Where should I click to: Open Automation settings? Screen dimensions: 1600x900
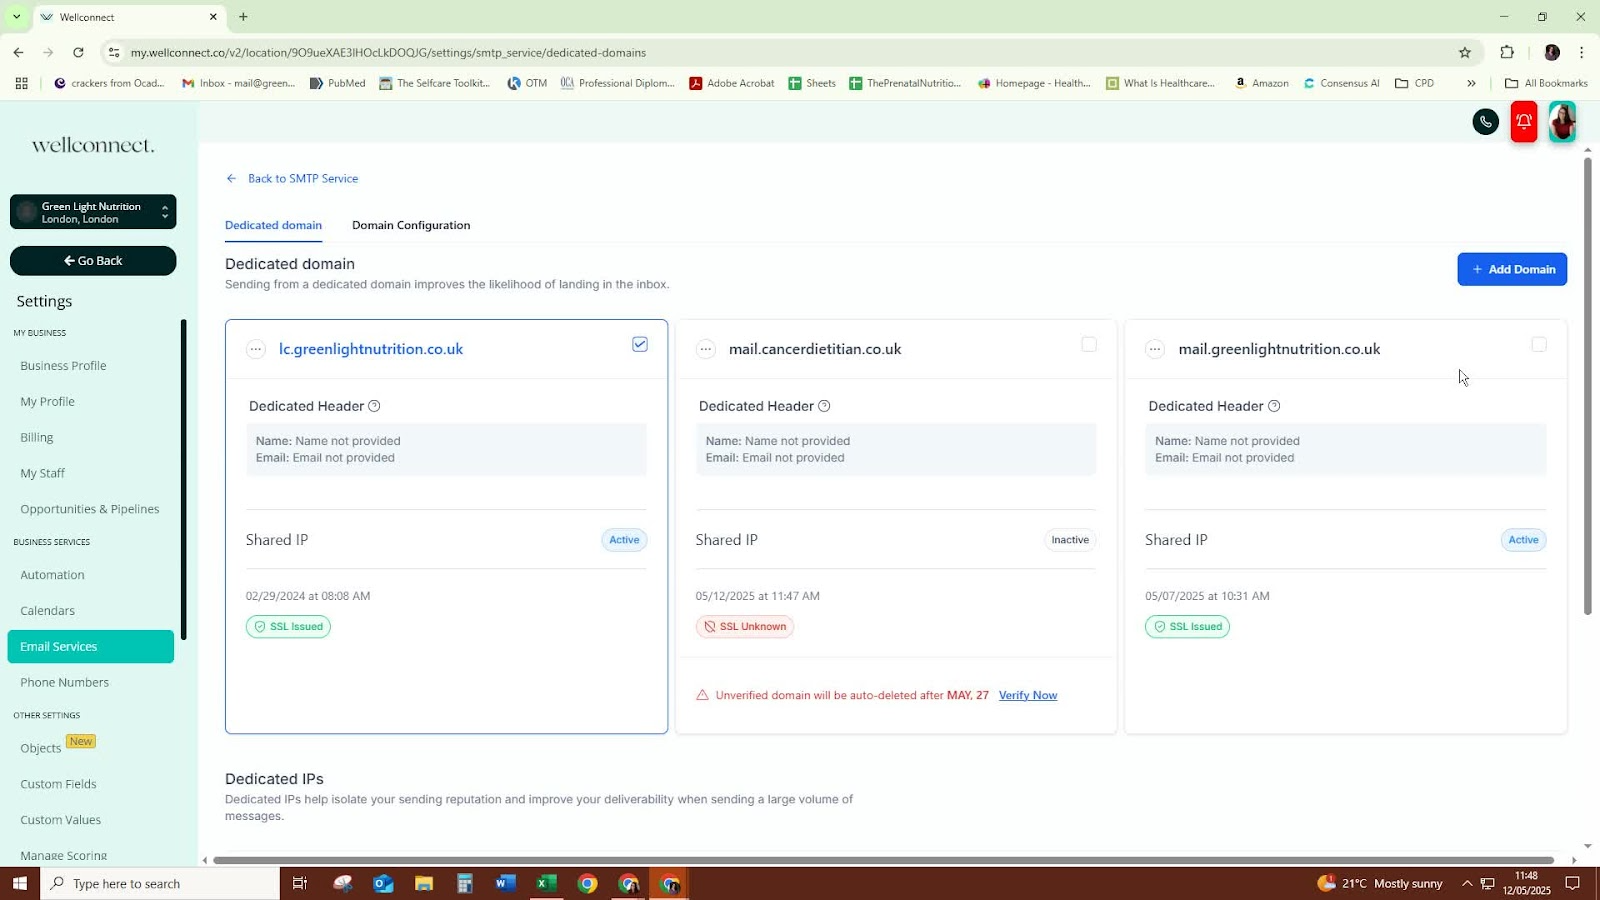pyautogui.click(x=52, y=575)
